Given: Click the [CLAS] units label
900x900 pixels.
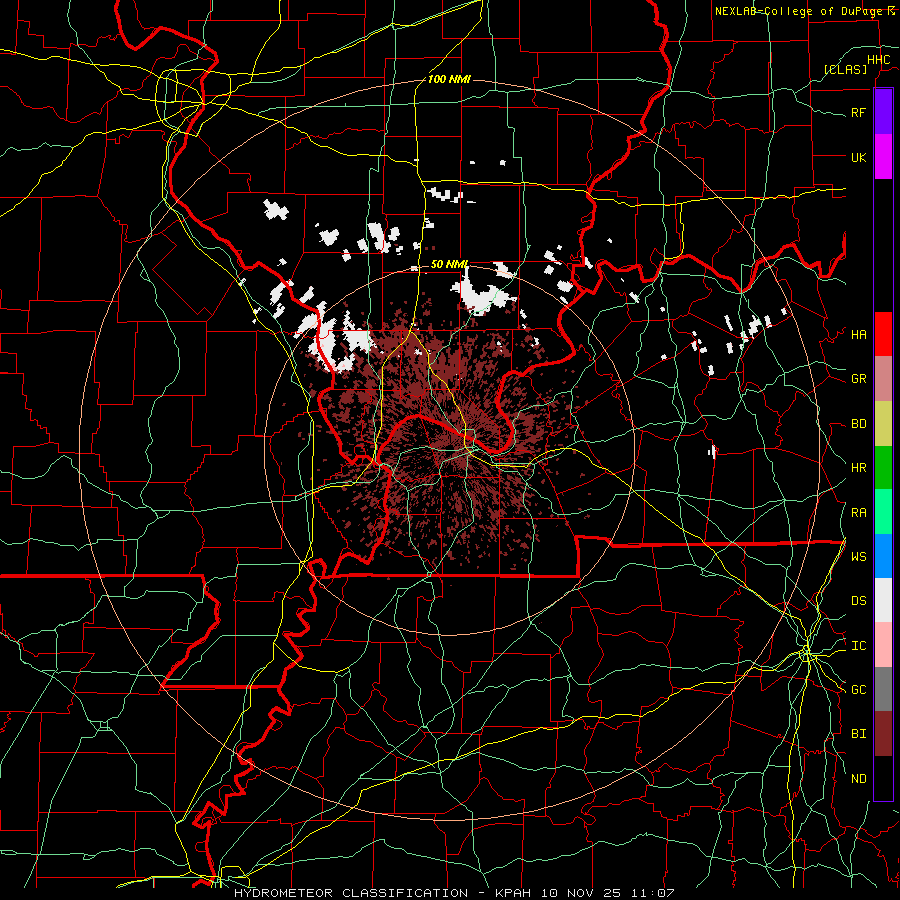Looking at the screenshot, I should [x=845, y=70].
